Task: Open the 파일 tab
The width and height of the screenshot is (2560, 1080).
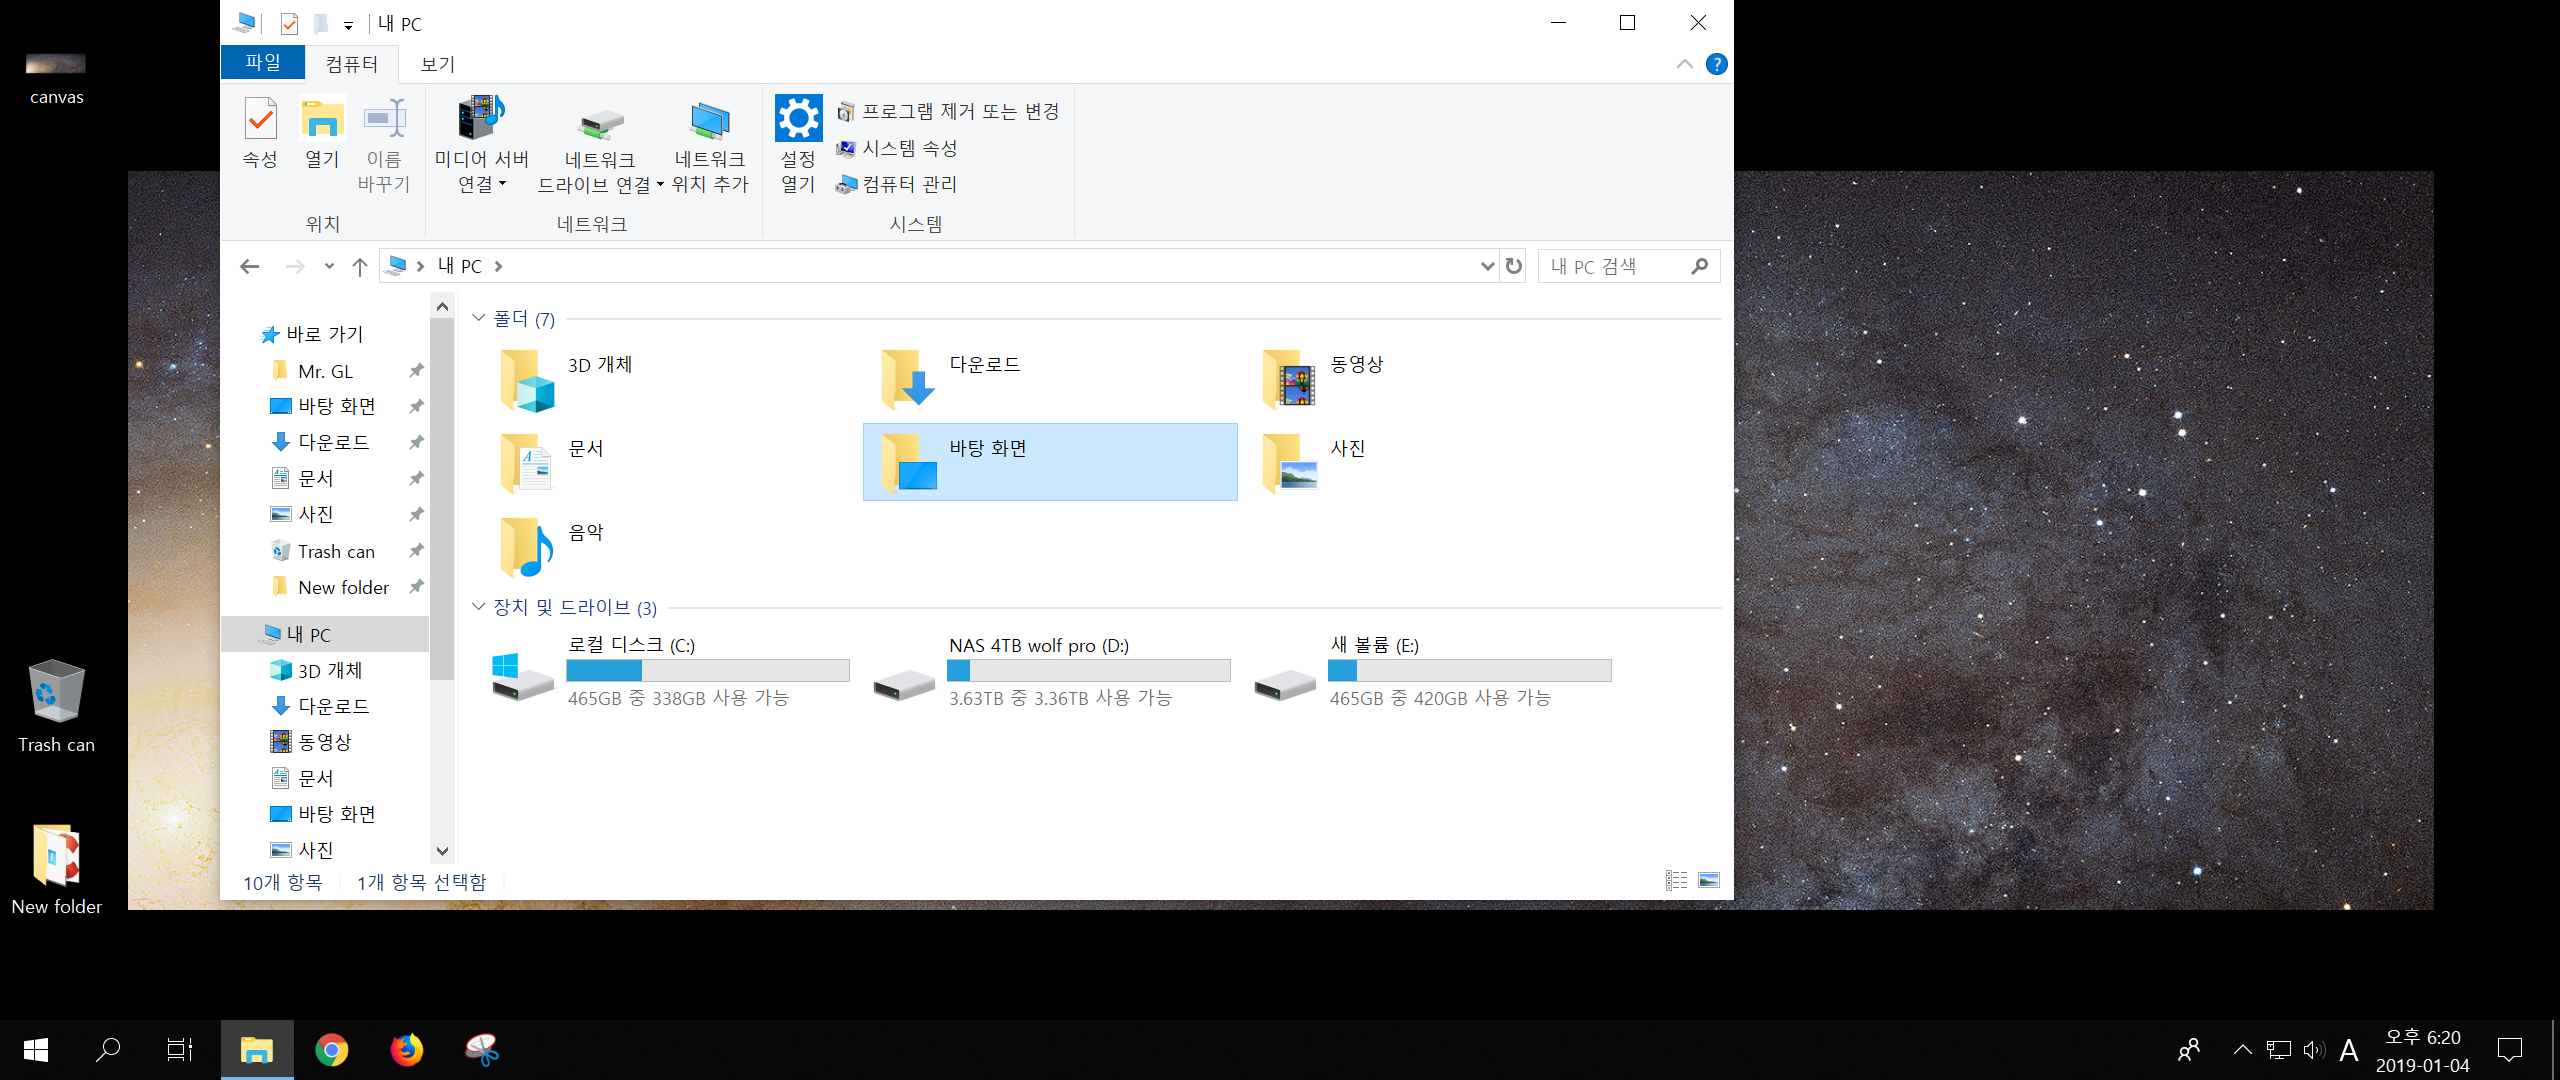Action: pos(263,62)
